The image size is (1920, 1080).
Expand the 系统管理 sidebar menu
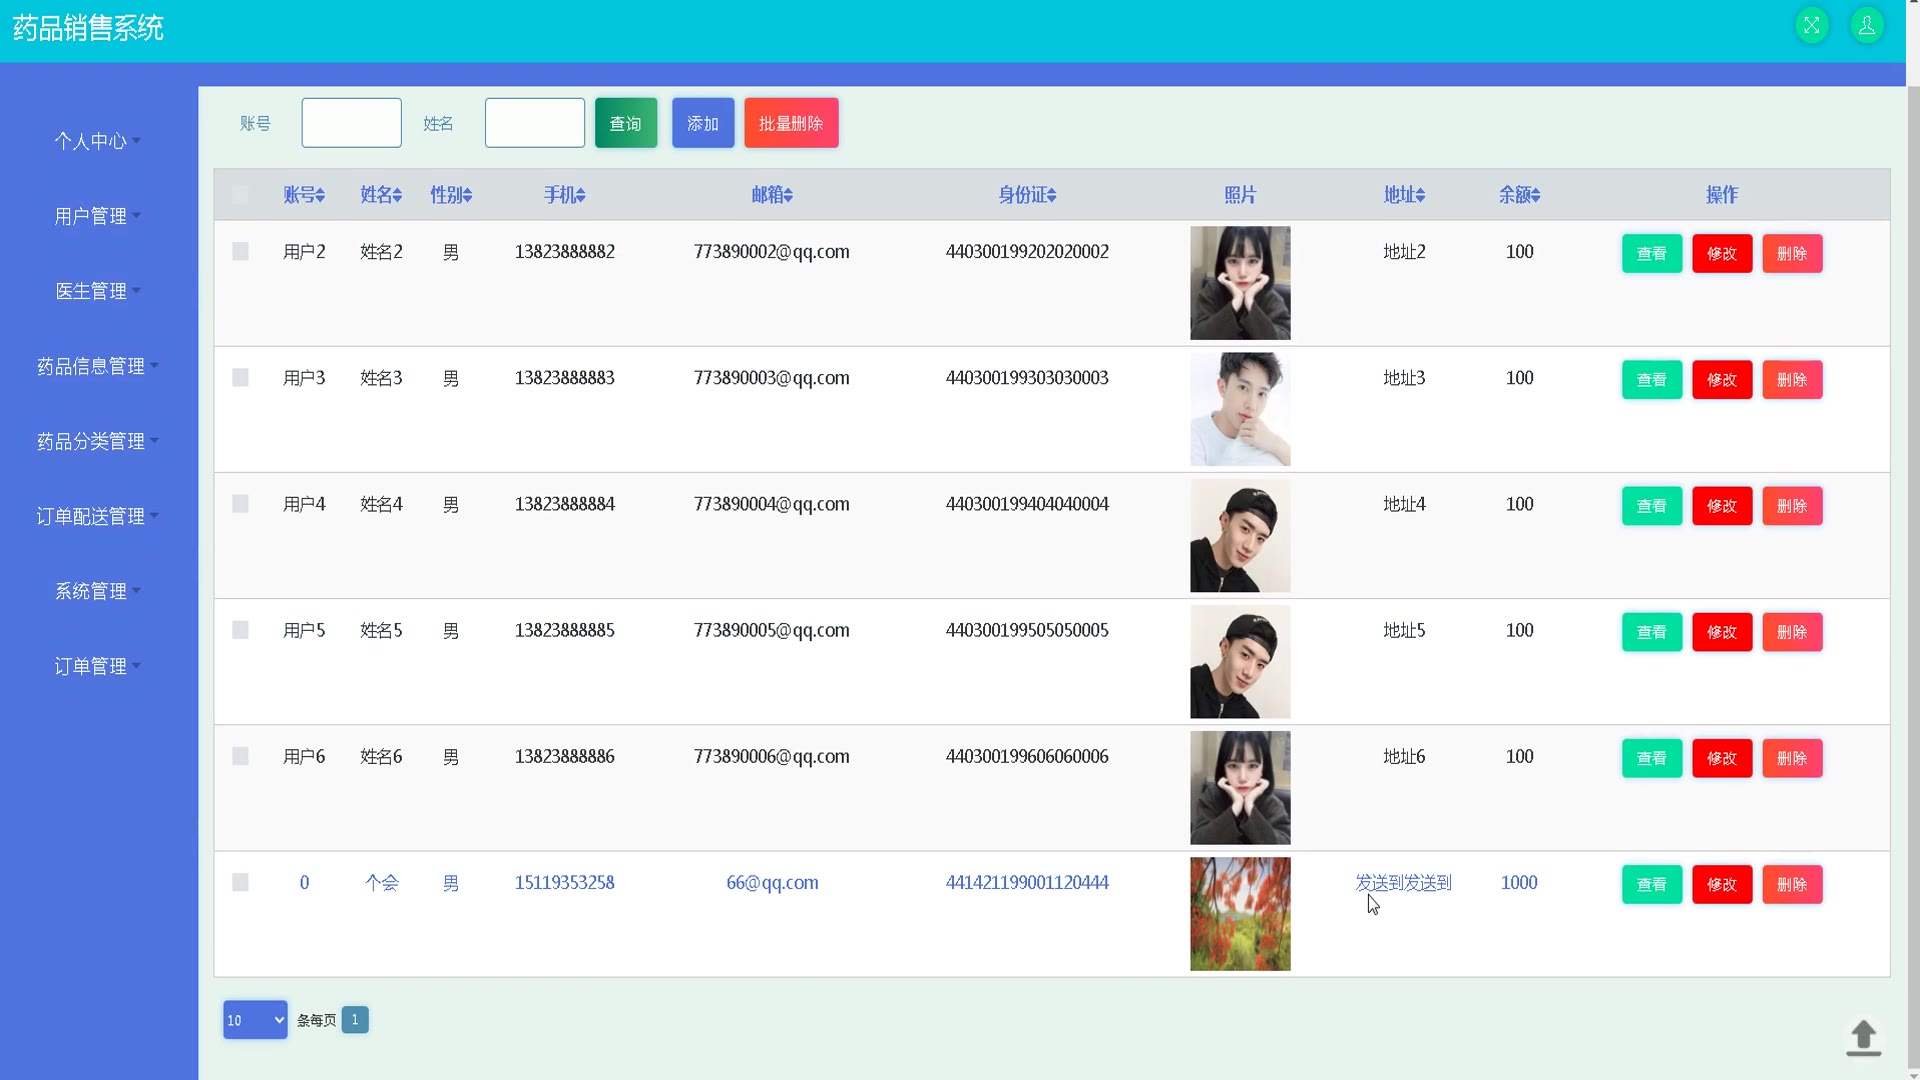pyautogui.click(x=97, y=591)
